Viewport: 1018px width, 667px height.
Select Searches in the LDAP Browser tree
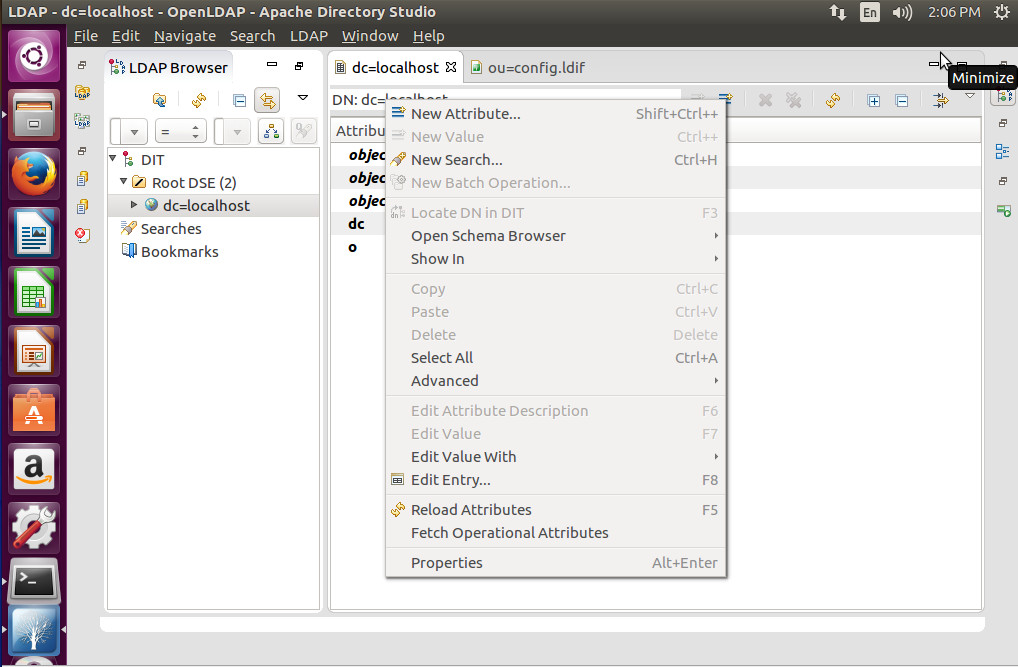170,228
